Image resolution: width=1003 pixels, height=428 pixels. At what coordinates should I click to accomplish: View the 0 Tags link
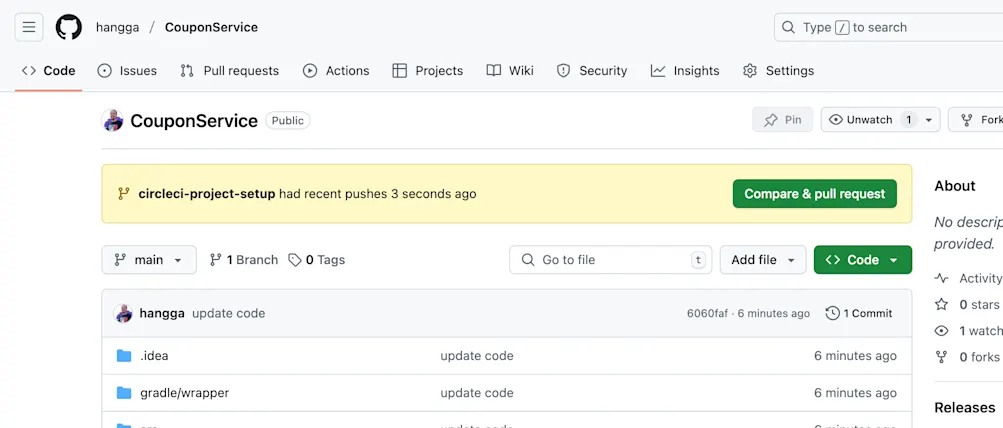click(317, 260)
